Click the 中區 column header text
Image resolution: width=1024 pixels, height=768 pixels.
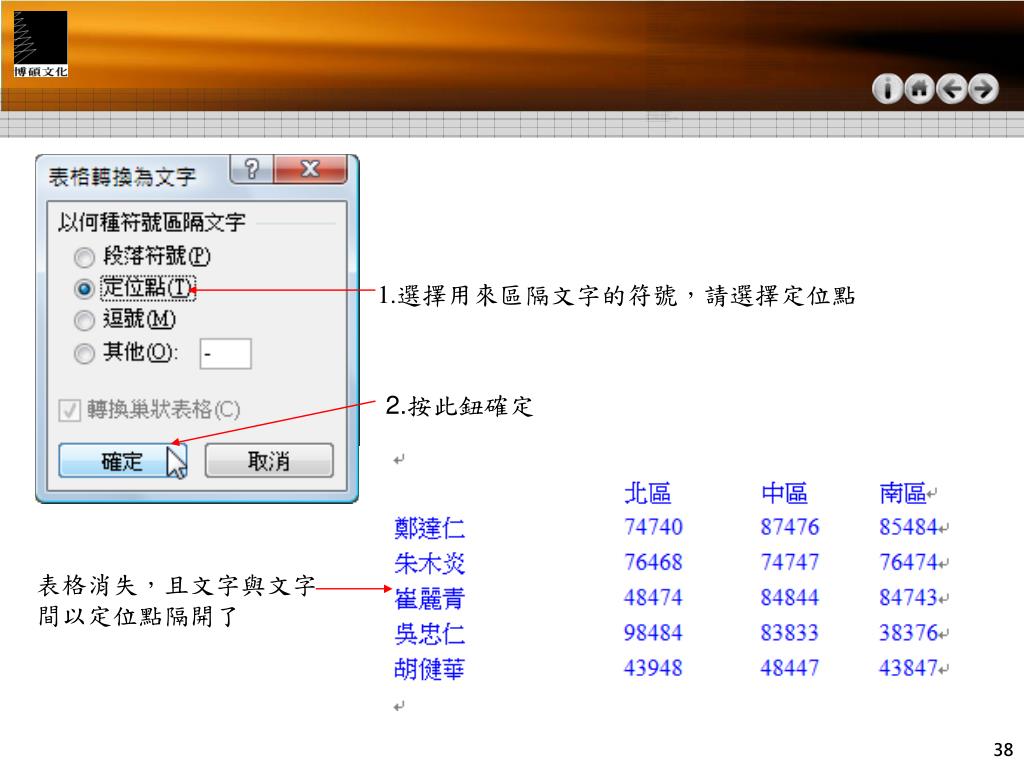pyautogui.click(x=784, y=493)
